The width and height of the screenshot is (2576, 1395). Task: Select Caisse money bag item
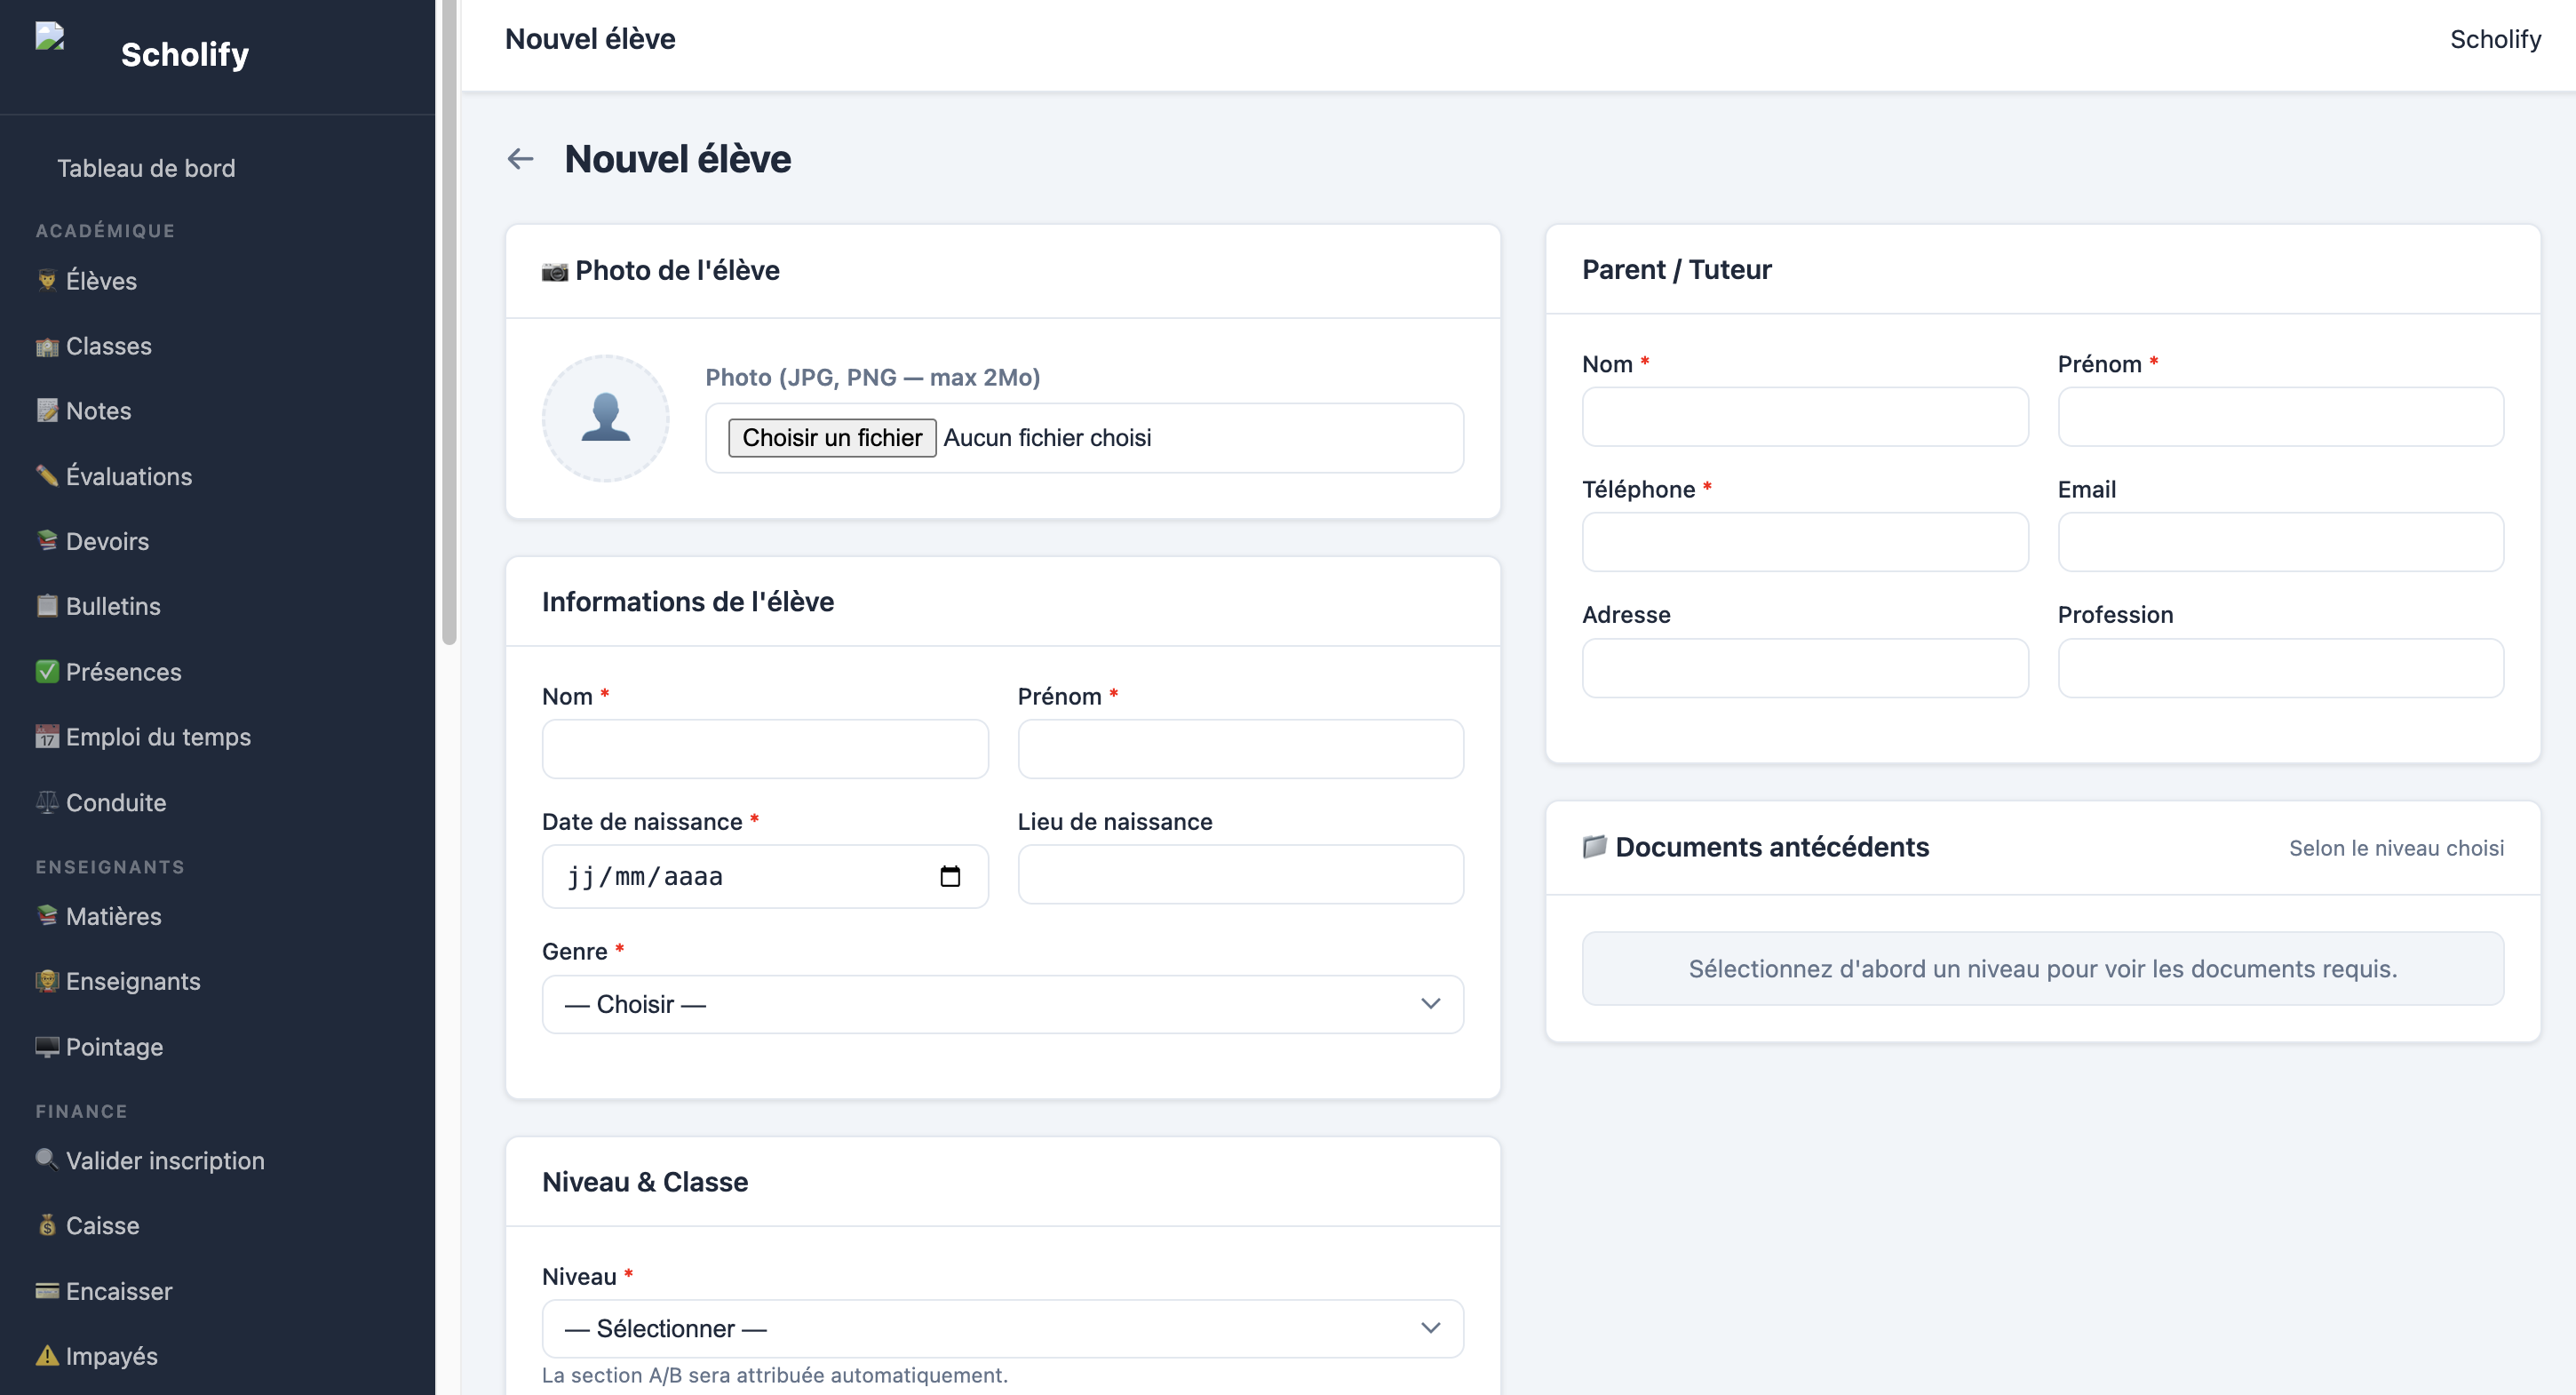88,1225
